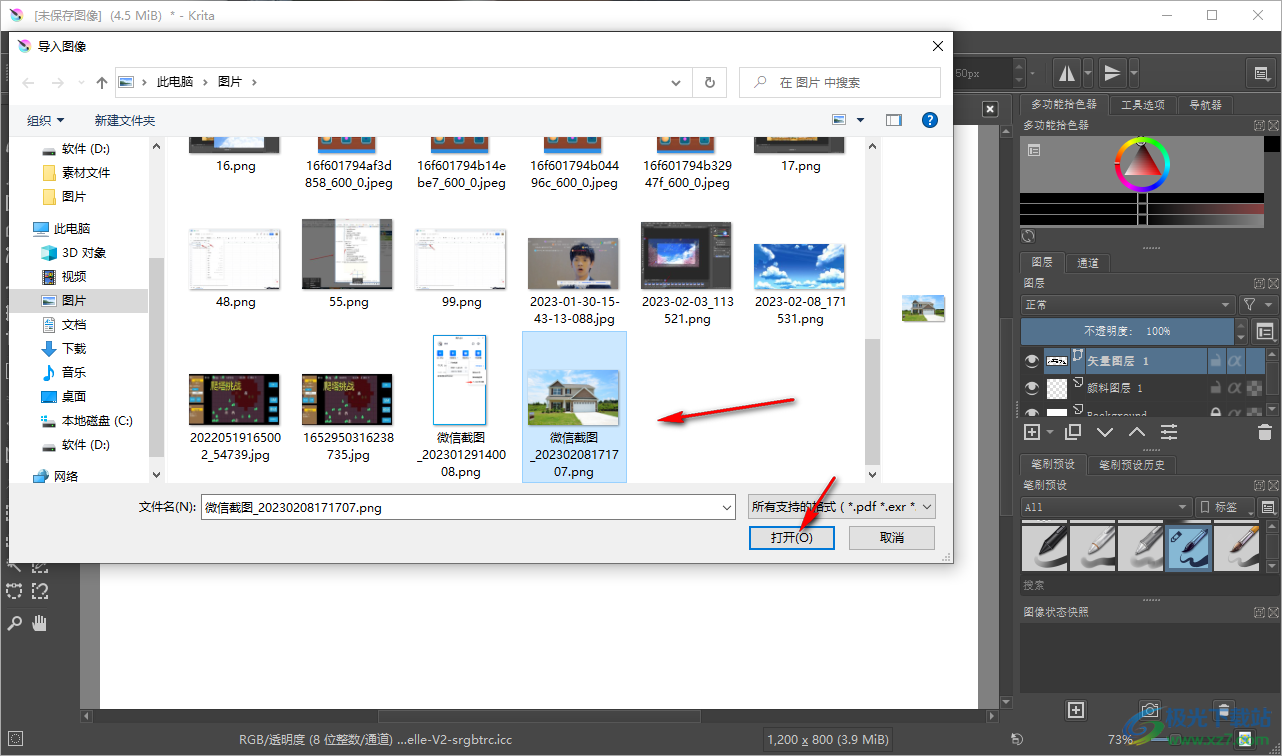Select file 微信截图_20230129140008.png
This screenshot has width=1282, height=756.
click(x=461, y=407)
